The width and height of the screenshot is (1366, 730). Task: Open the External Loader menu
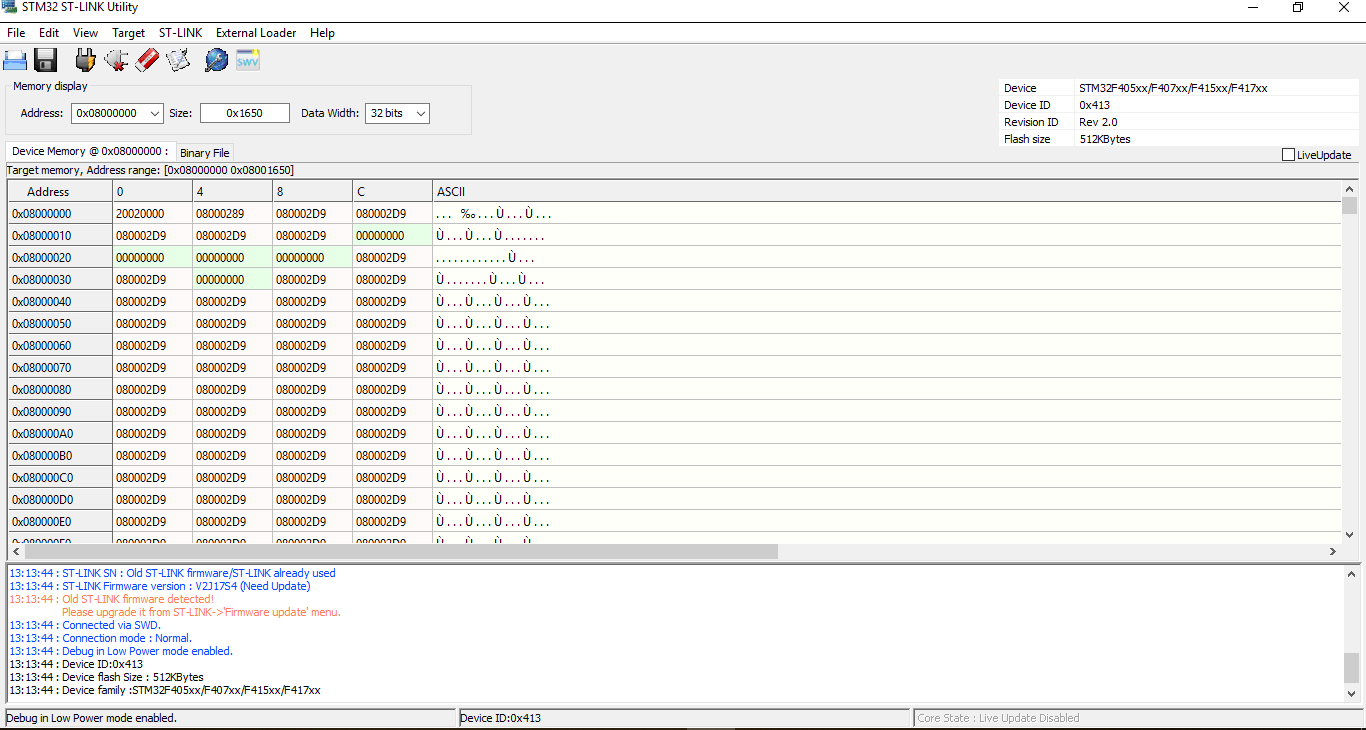click(x=256, y=33)
